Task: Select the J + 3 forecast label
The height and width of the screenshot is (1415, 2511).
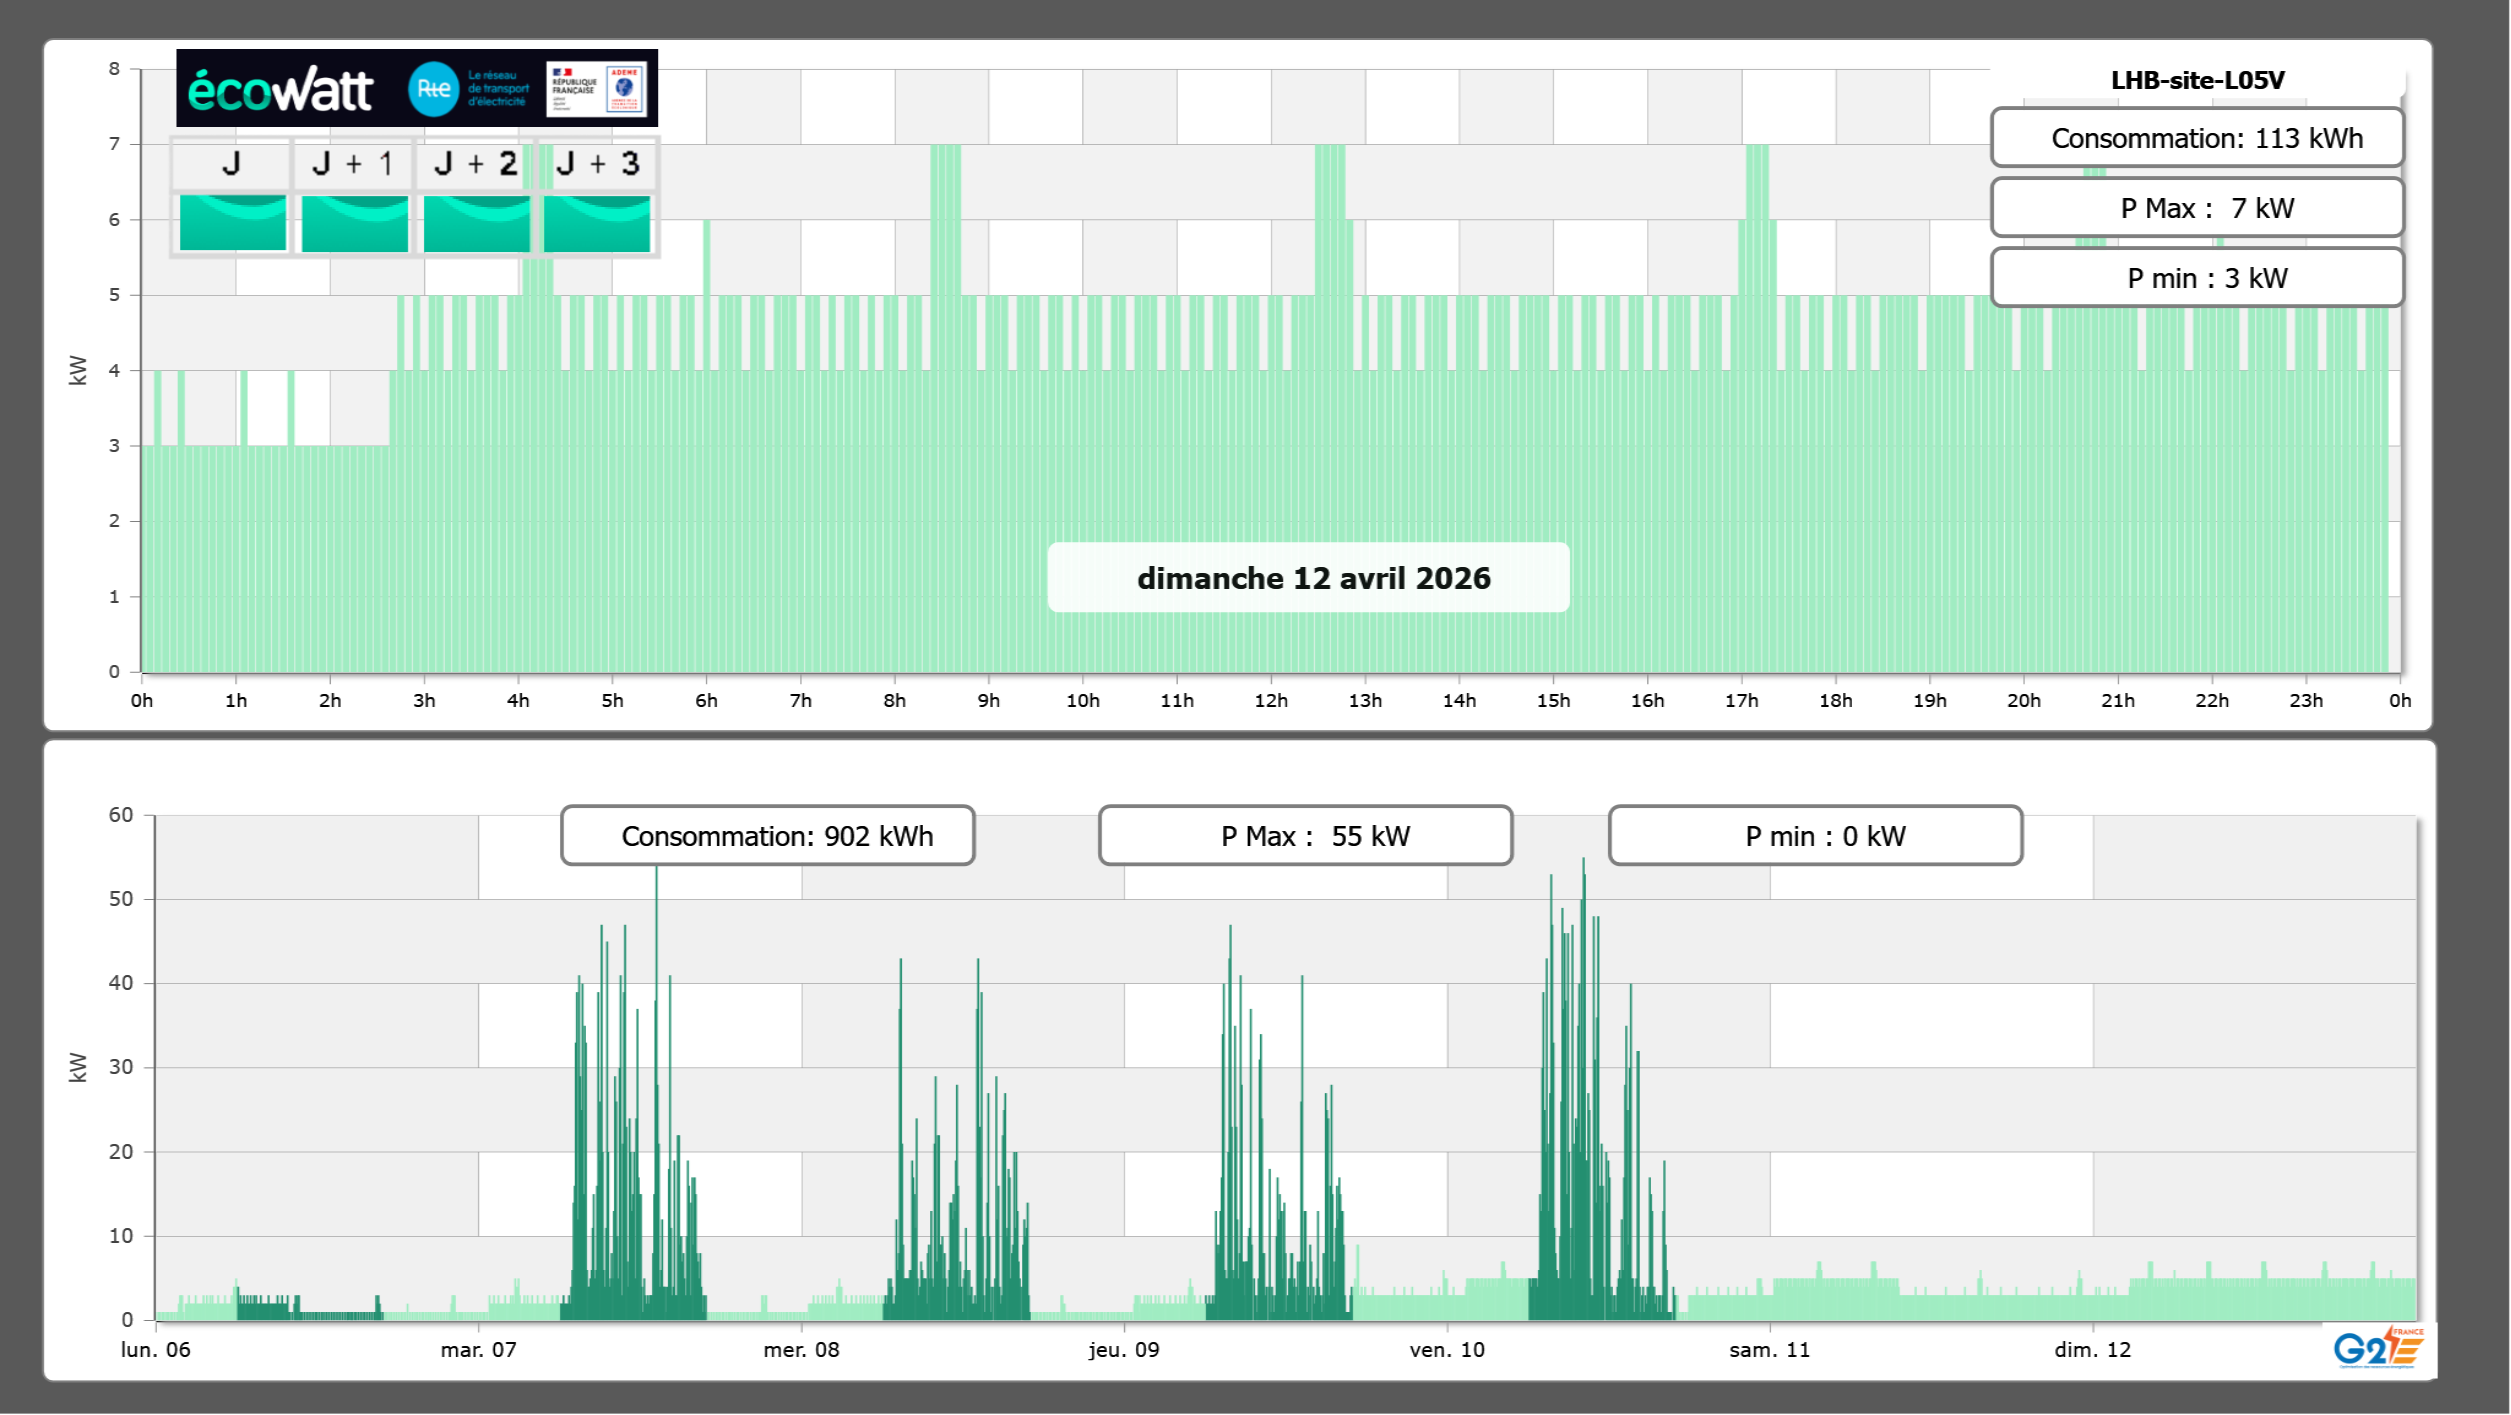Action: 597,163
